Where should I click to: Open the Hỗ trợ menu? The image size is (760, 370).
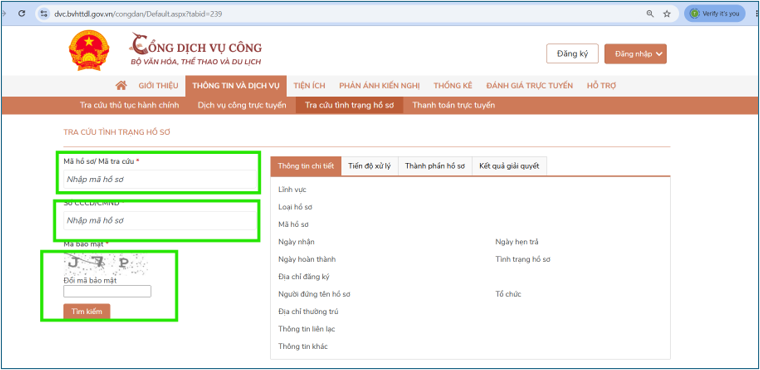click(x=602, y=86)
